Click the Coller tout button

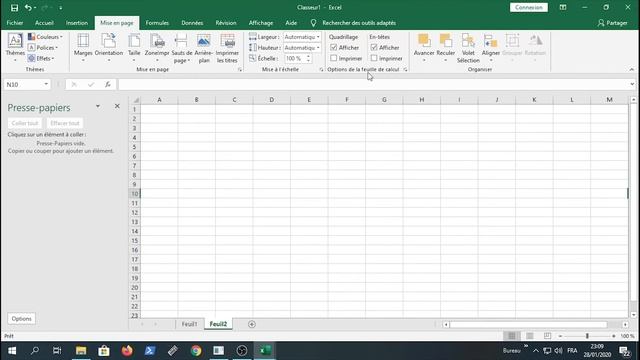click(24, 123)
